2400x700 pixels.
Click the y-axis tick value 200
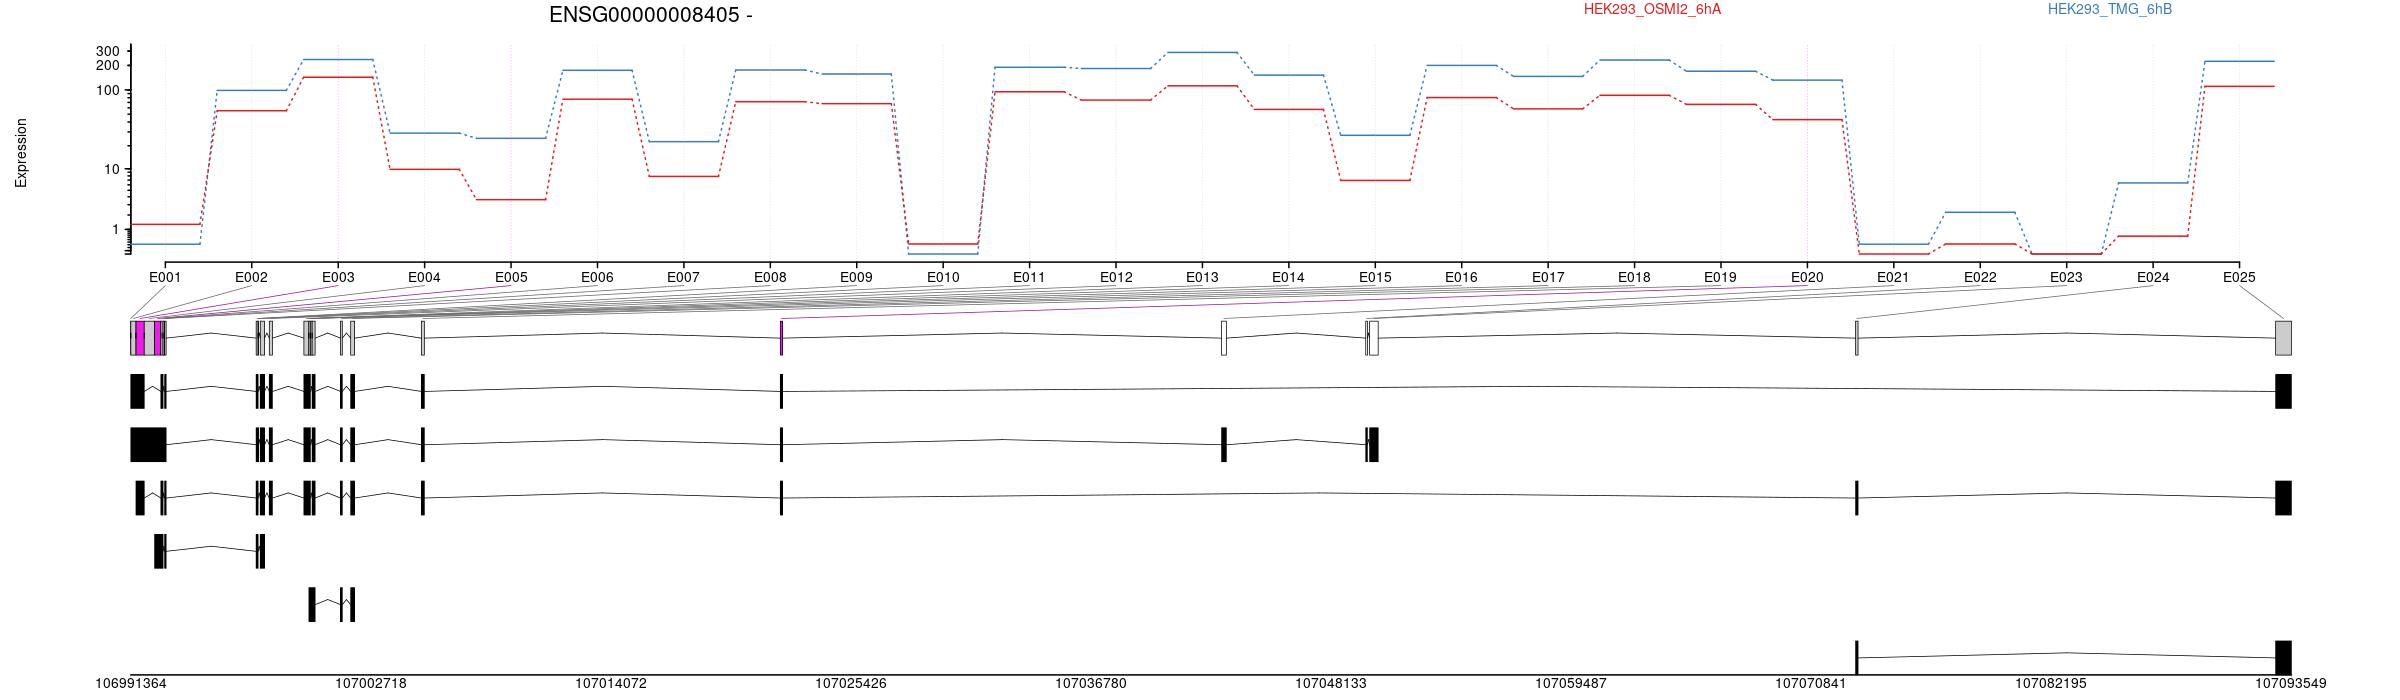click(108, 65)
